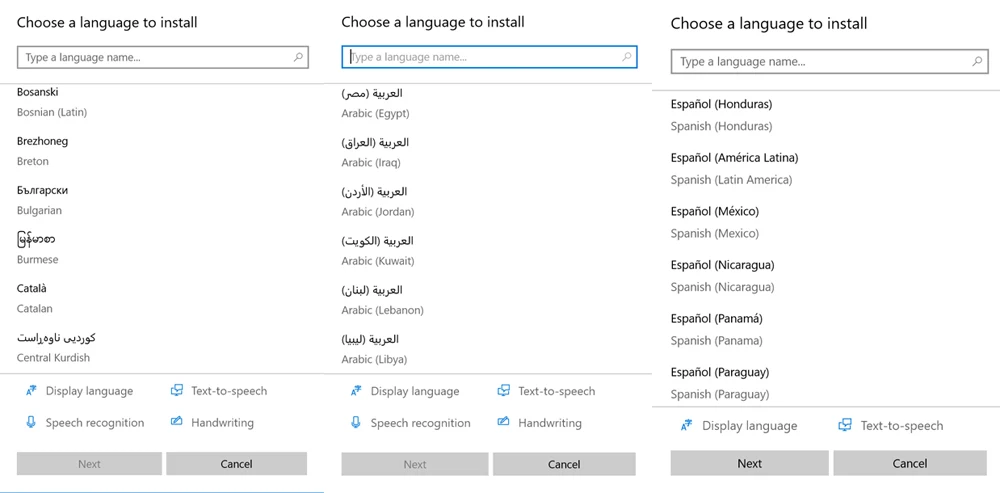Click Handwriting icon in middle dialog

click(503, 422)
